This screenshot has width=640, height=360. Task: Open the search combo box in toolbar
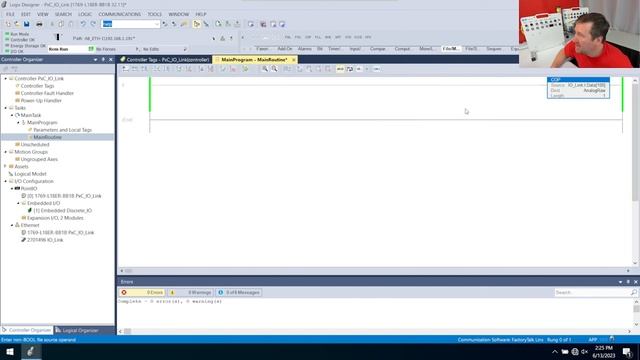[131, 24]
